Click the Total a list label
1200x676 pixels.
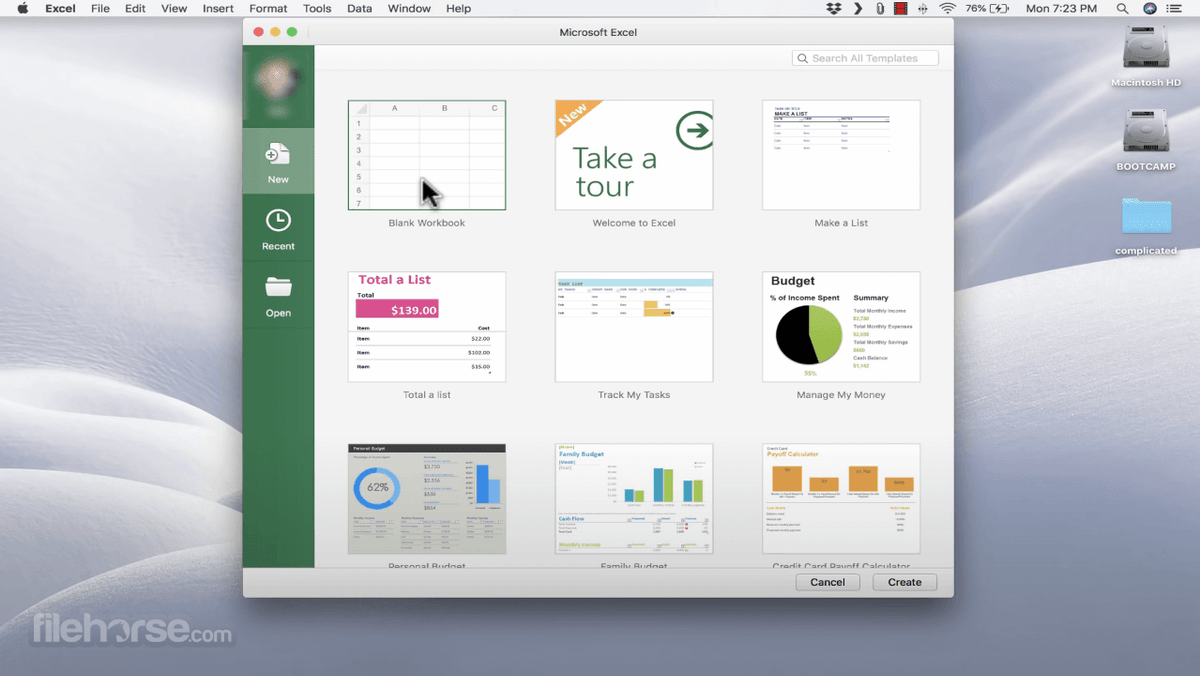click(x=427, y=395)
